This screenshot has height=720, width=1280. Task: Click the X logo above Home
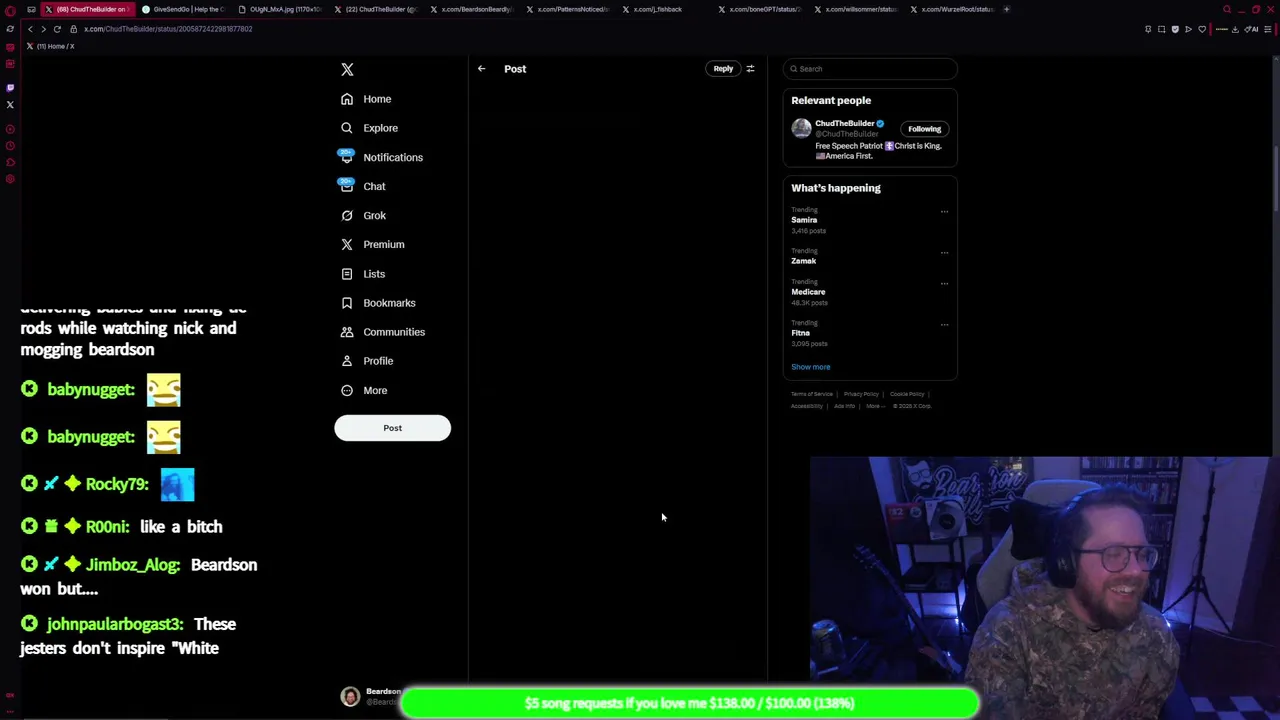[x=347, y=69]
